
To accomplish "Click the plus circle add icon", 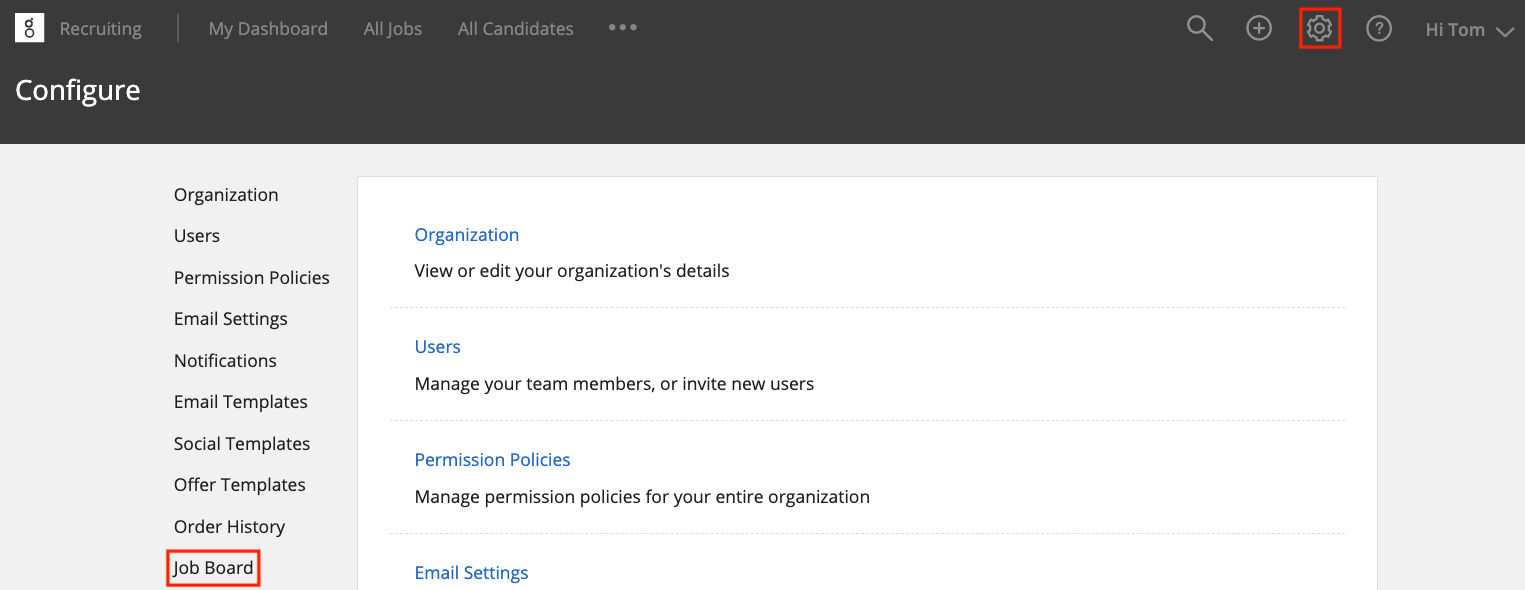I will click(x=1259, y=29).
